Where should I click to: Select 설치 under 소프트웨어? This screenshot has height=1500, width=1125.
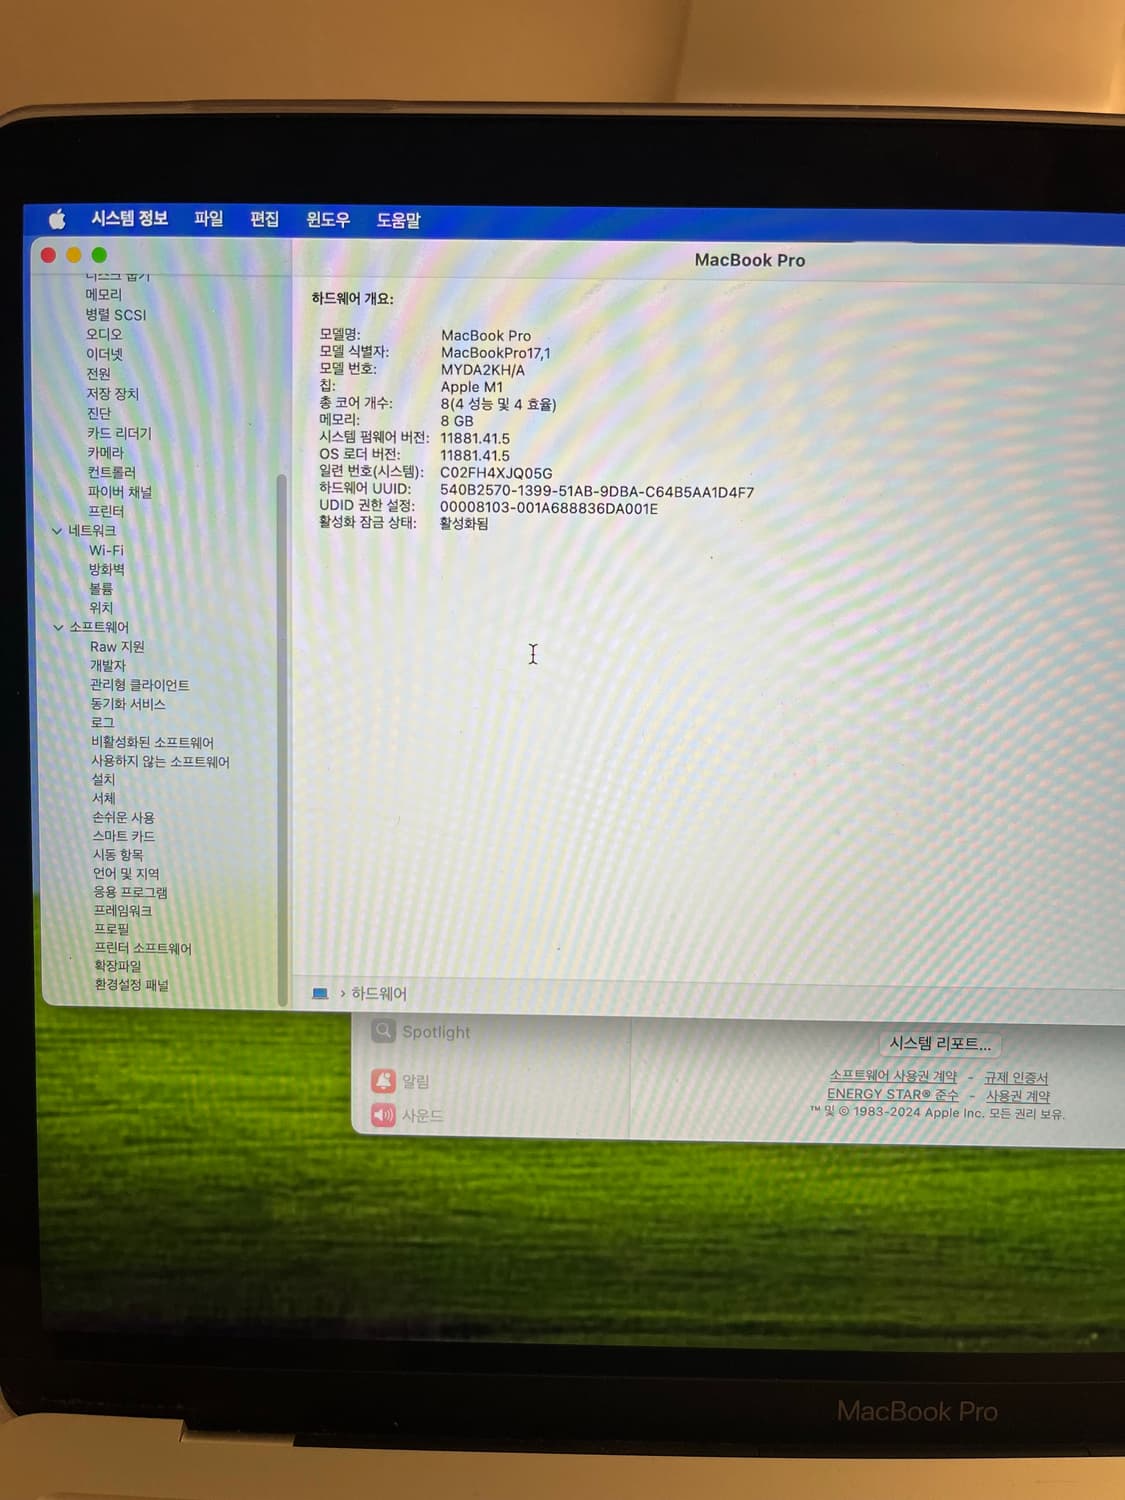click(104, 780)
